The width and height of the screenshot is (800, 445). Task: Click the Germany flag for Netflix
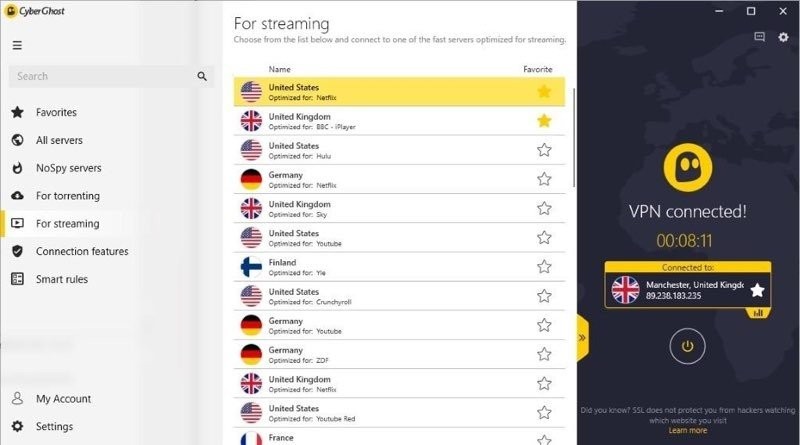[x=251, y=179]
